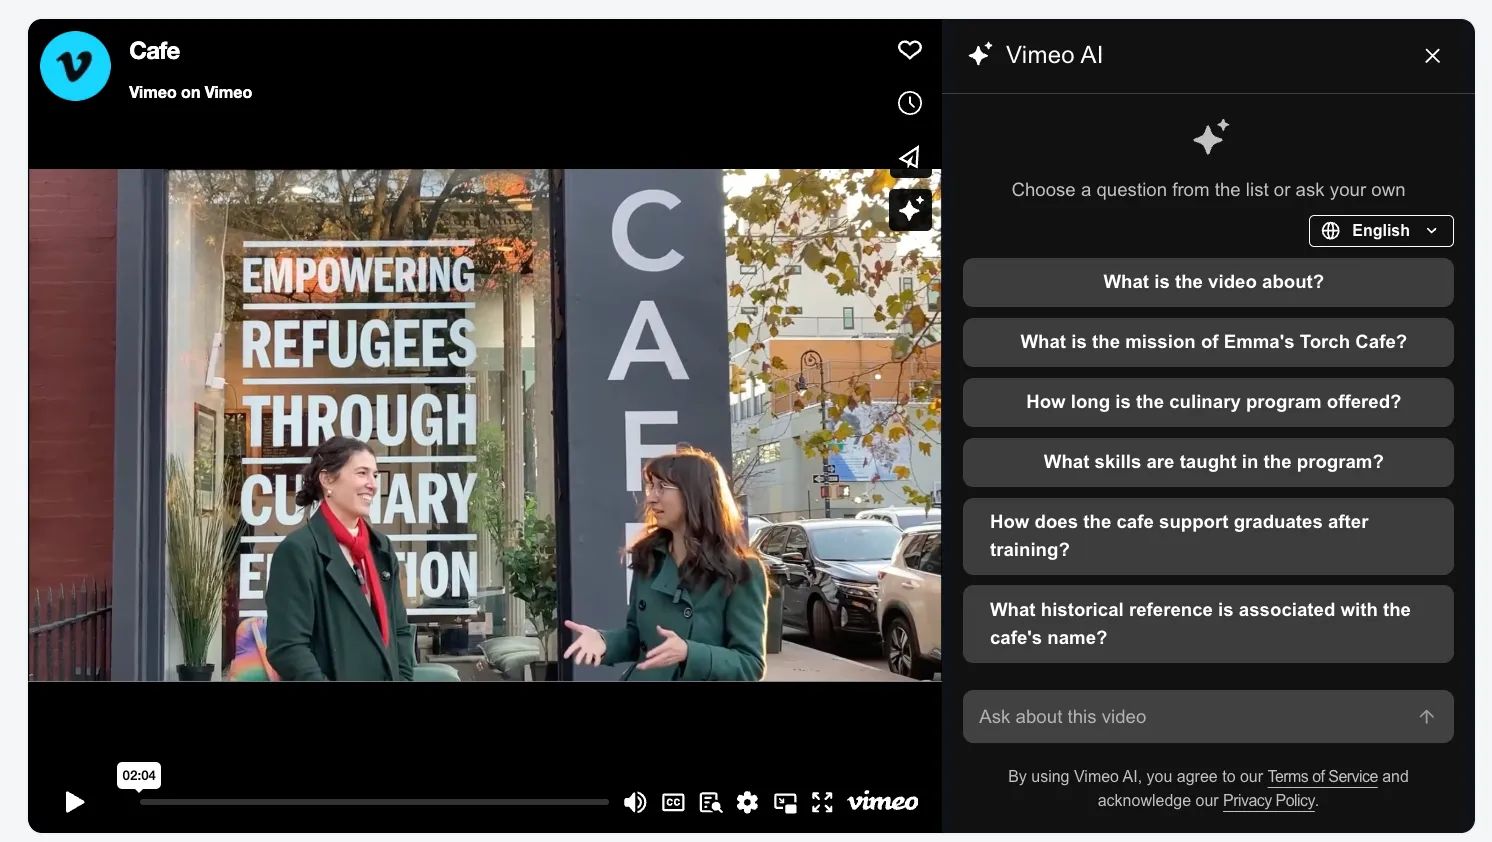Open the transcript search icon

click(x=711, y=802)
